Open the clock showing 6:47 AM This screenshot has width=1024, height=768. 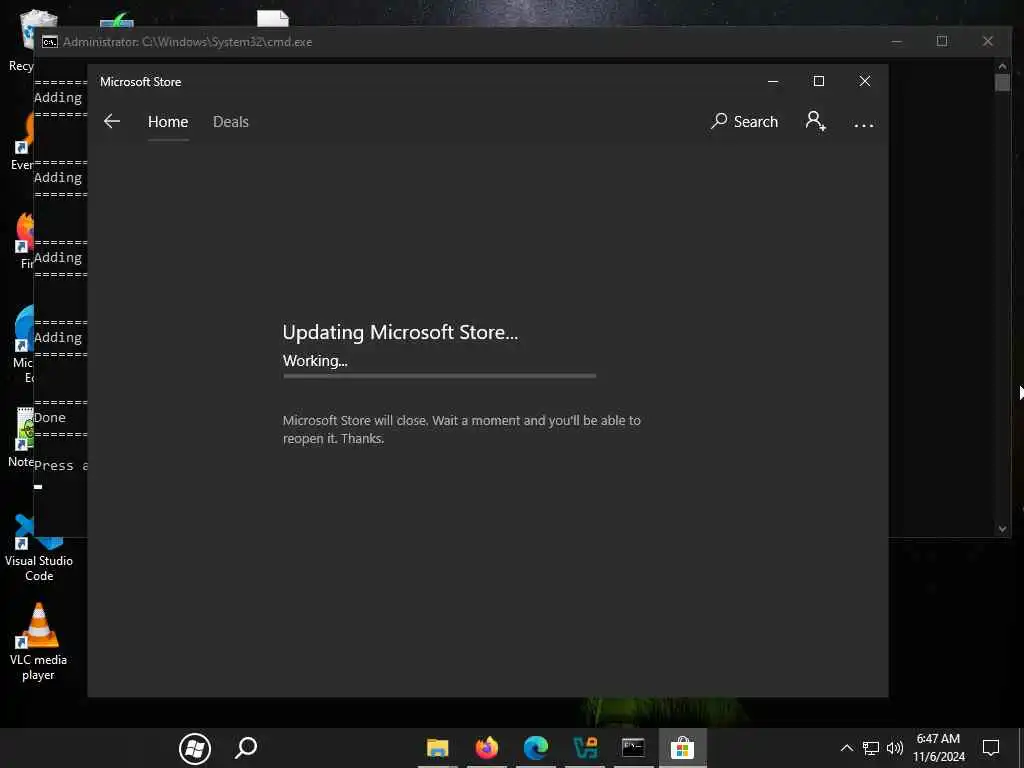tap(938, 748)
